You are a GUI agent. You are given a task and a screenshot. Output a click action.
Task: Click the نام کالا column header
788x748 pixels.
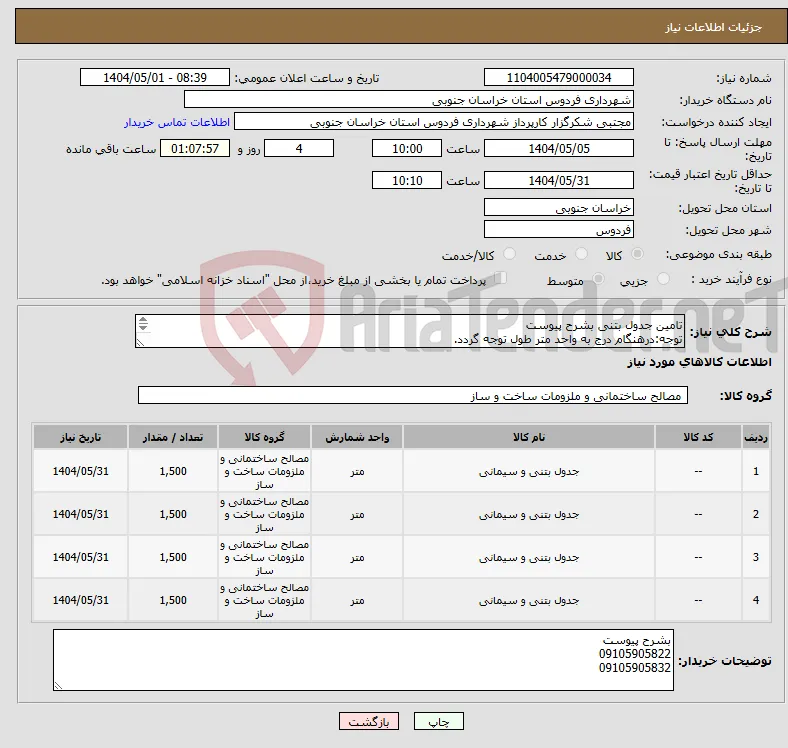pyautogui.click(x=529, y=437)
